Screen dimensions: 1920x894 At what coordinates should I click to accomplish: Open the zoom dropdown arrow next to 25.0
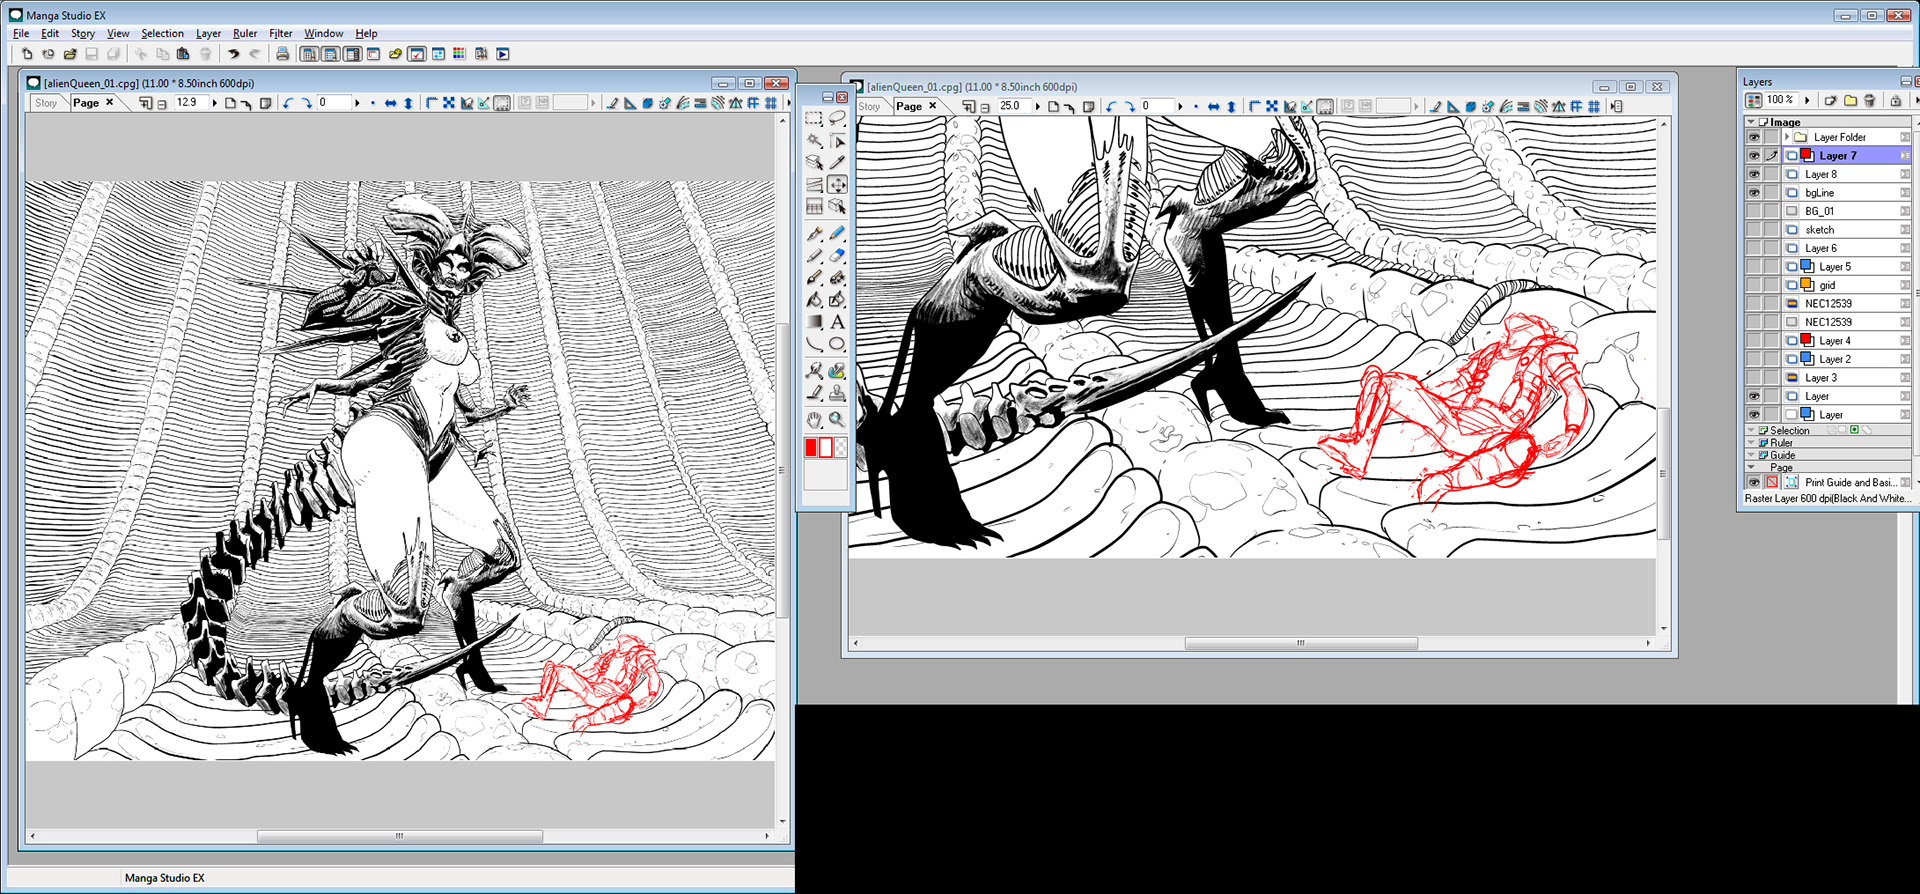click(x=1037, y=106)
